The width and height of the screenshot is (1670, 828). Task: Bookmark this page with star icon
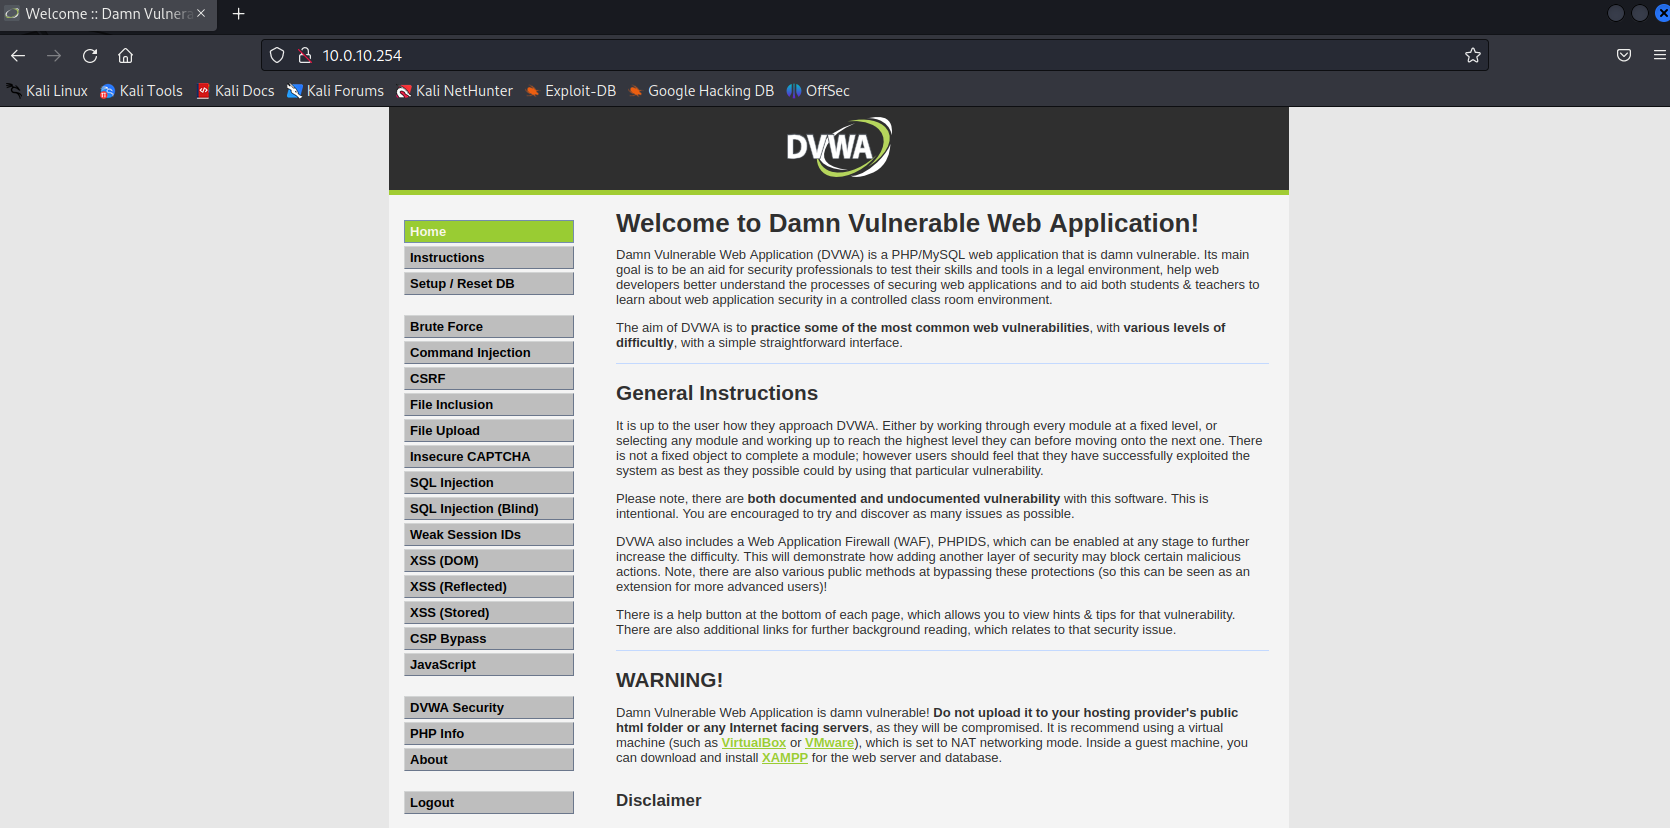tap(1472, 56)
